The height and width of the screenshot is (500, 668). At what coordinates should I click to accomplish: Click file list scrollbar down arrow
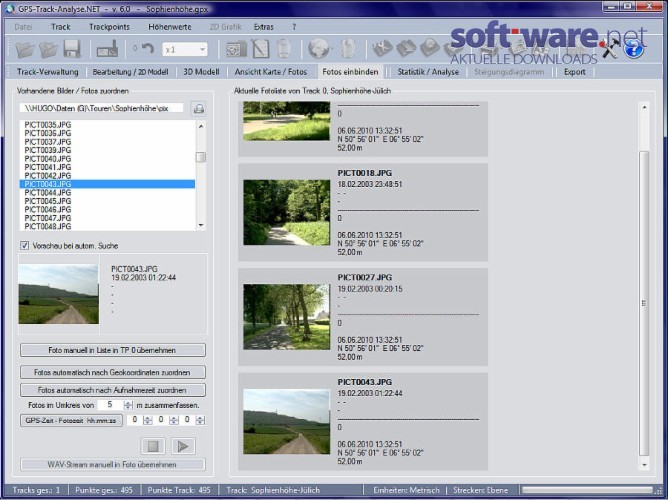coord(201,225)
